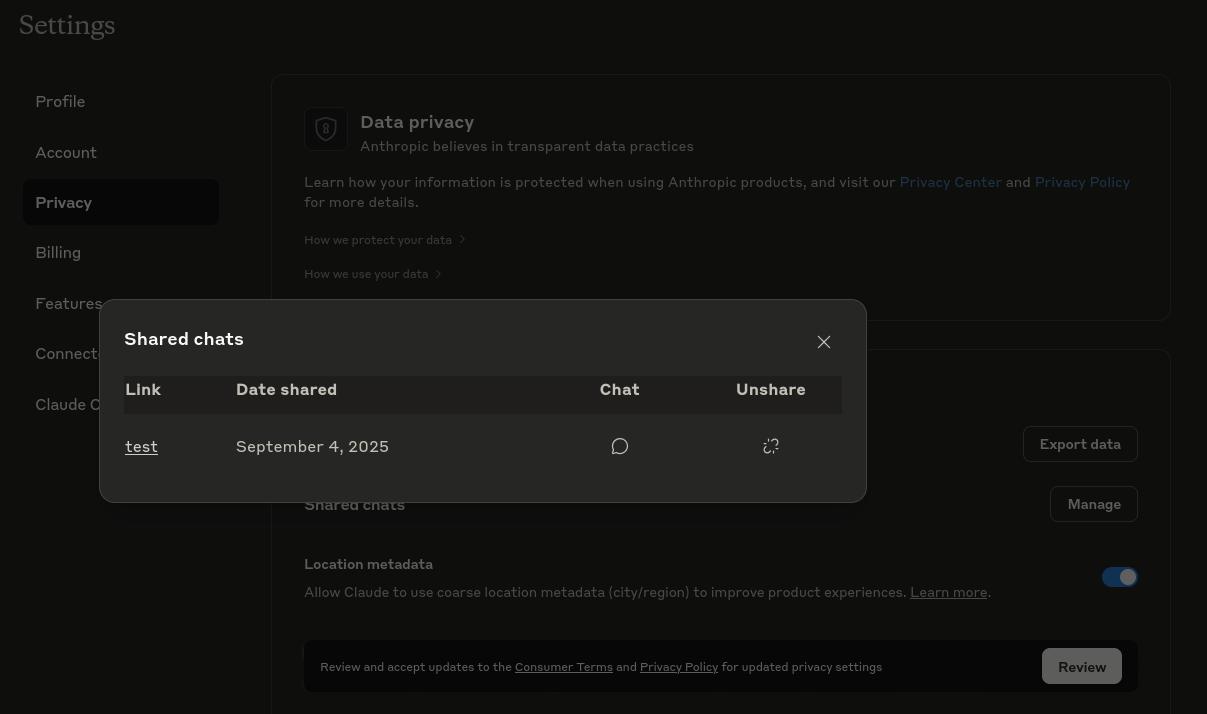Open the Account settings section
The width and height of the screenshot is (1207, 714).
click(66, 153)
